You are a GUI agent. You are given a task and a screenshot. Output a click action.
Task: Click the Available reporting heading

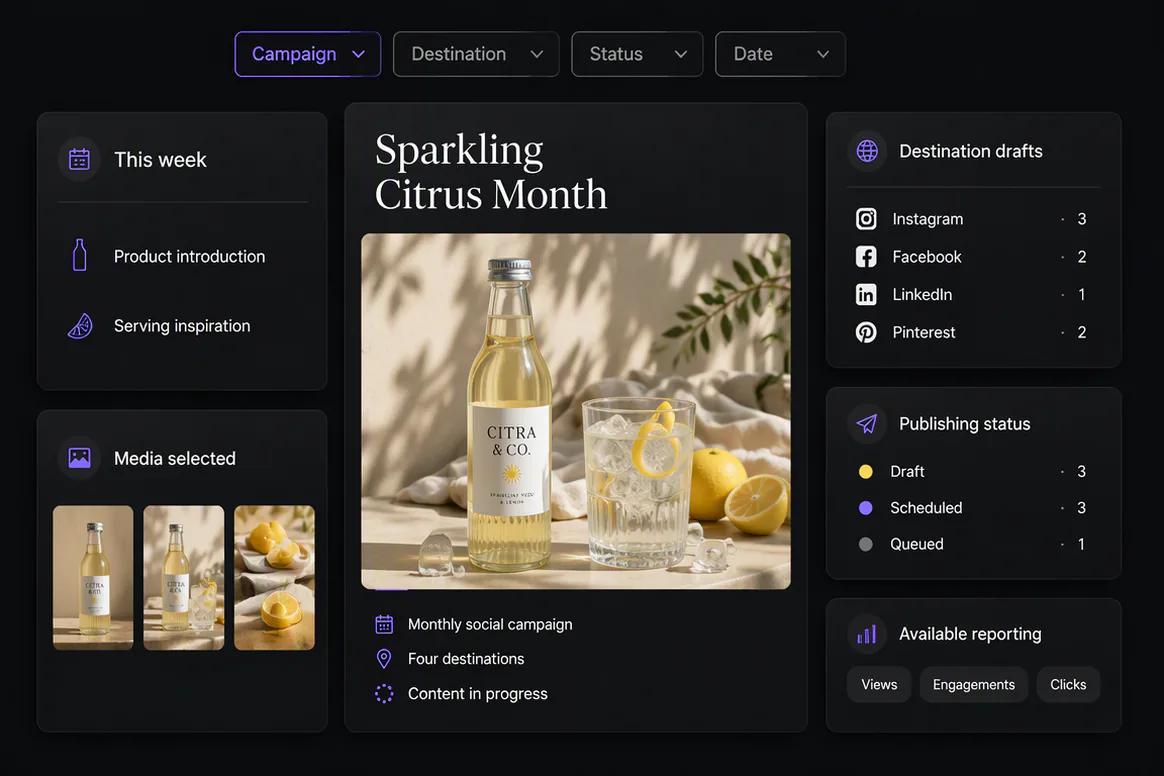pyautogui.click(x=970, y=634)
